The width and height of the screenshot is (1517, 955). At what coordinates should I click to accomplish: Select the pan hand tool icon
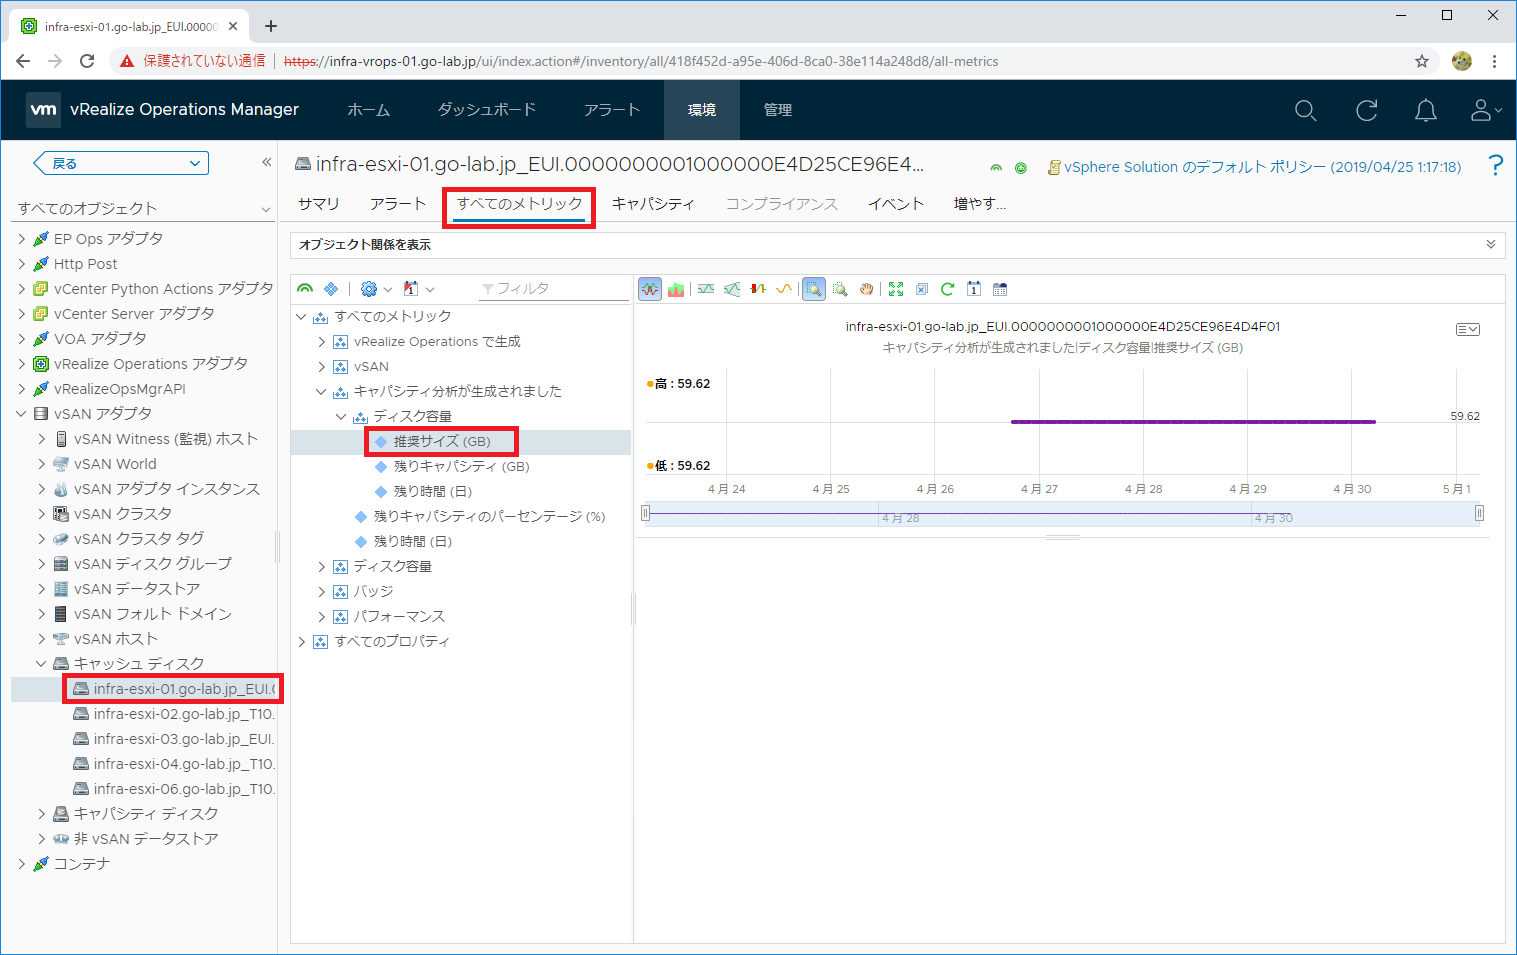pyautogui.click(x=866, y=289)
